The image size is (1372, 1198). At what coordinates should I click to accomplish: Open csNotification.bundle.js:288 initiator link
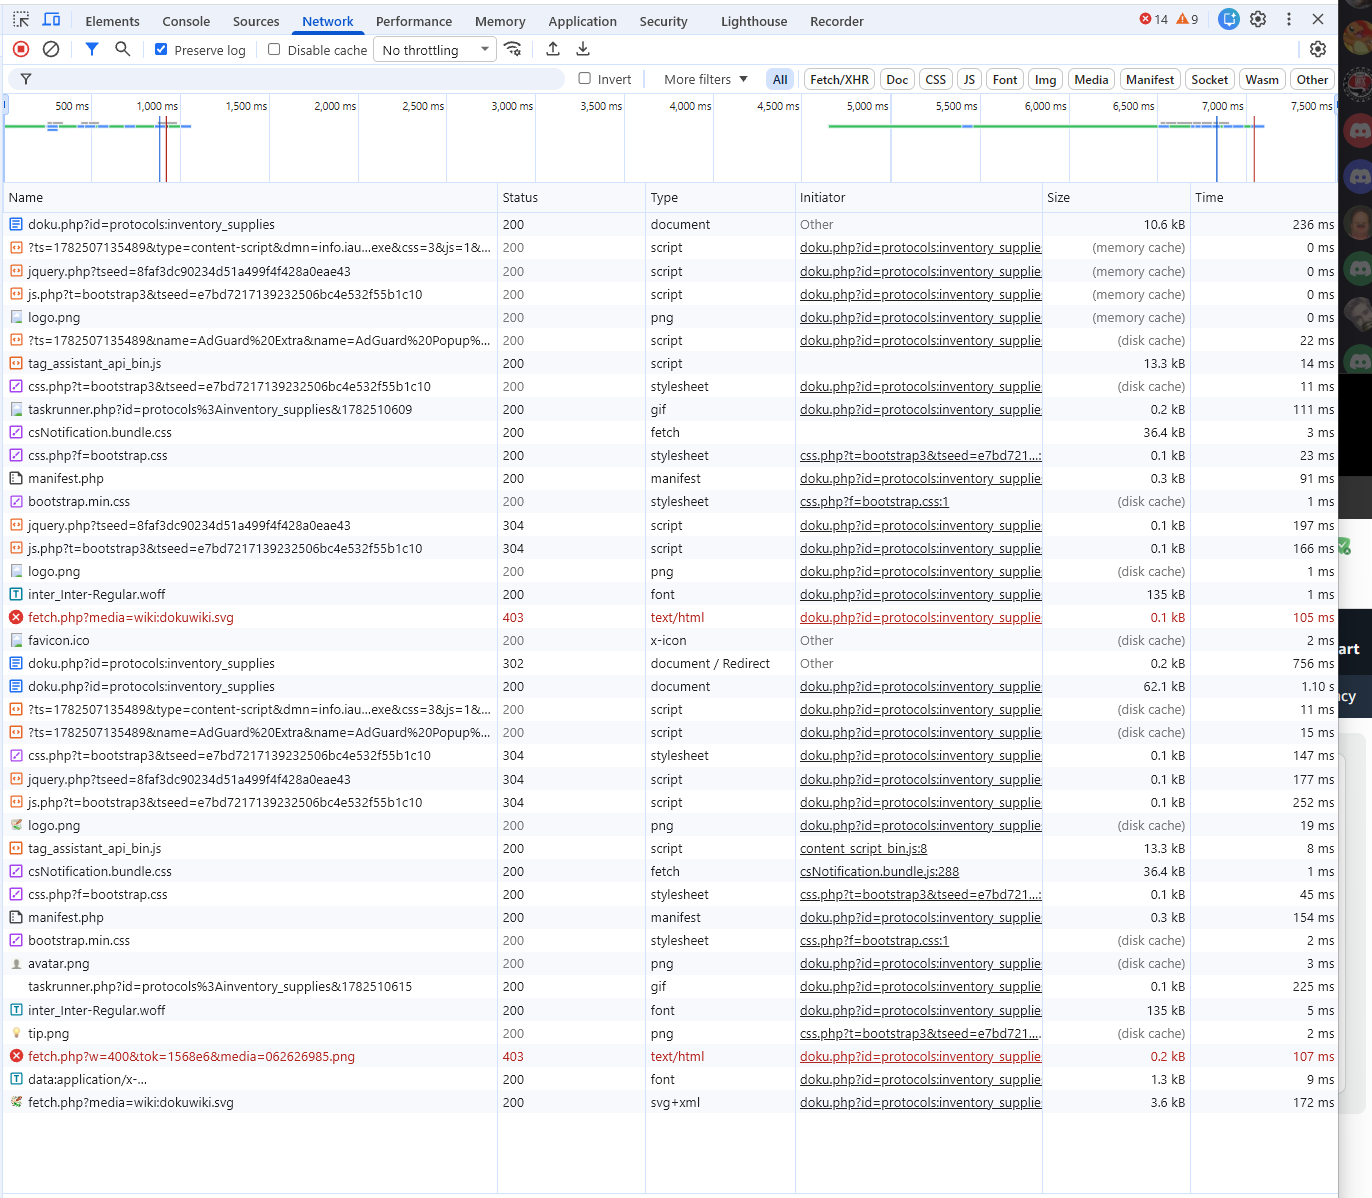pos(879,871)
